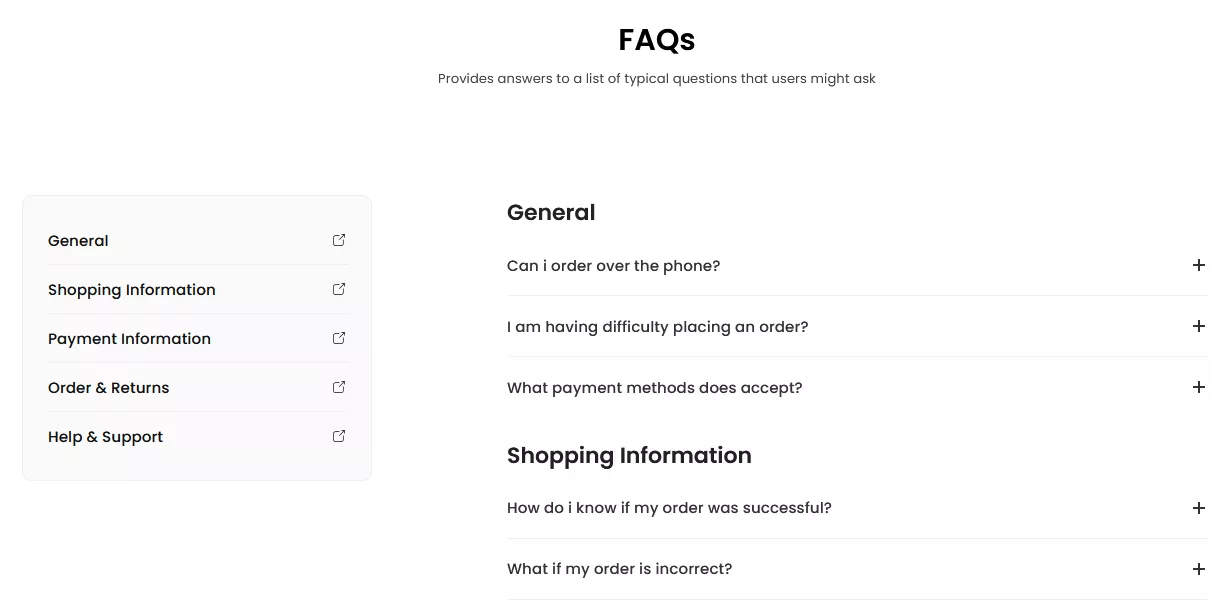Open the Order & Returns sidebar link
This screenshot has height=600, width=1230.
coord(108,387)
